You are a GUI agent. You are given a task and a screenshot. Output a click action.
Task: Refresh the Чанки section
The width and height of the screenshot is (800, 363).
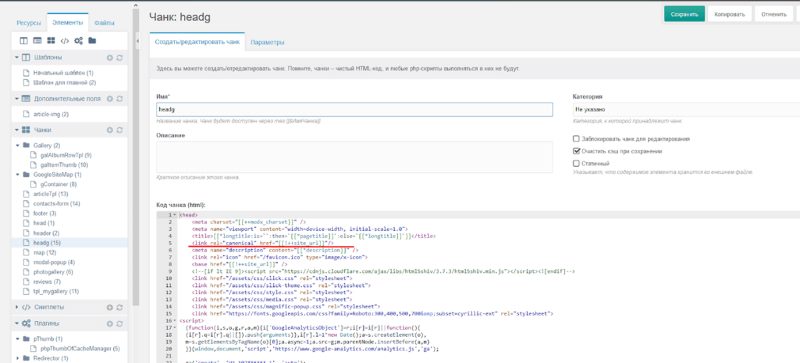tap(119, 130)
